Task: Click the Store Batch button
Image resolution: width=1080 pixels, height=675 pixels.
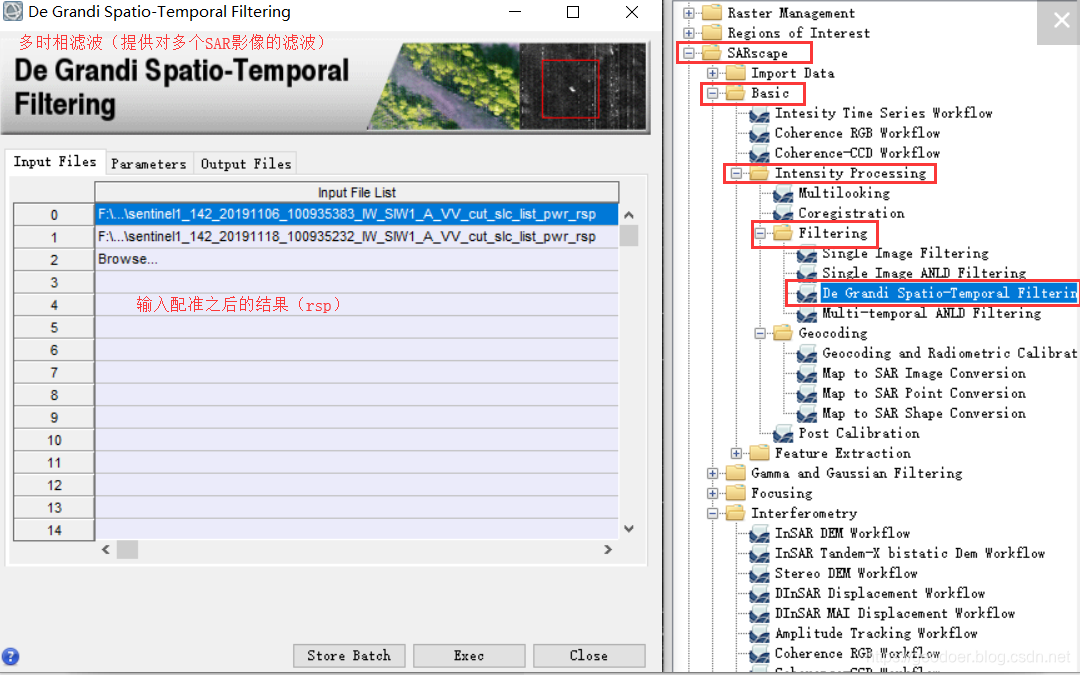Action: point(349,656)
